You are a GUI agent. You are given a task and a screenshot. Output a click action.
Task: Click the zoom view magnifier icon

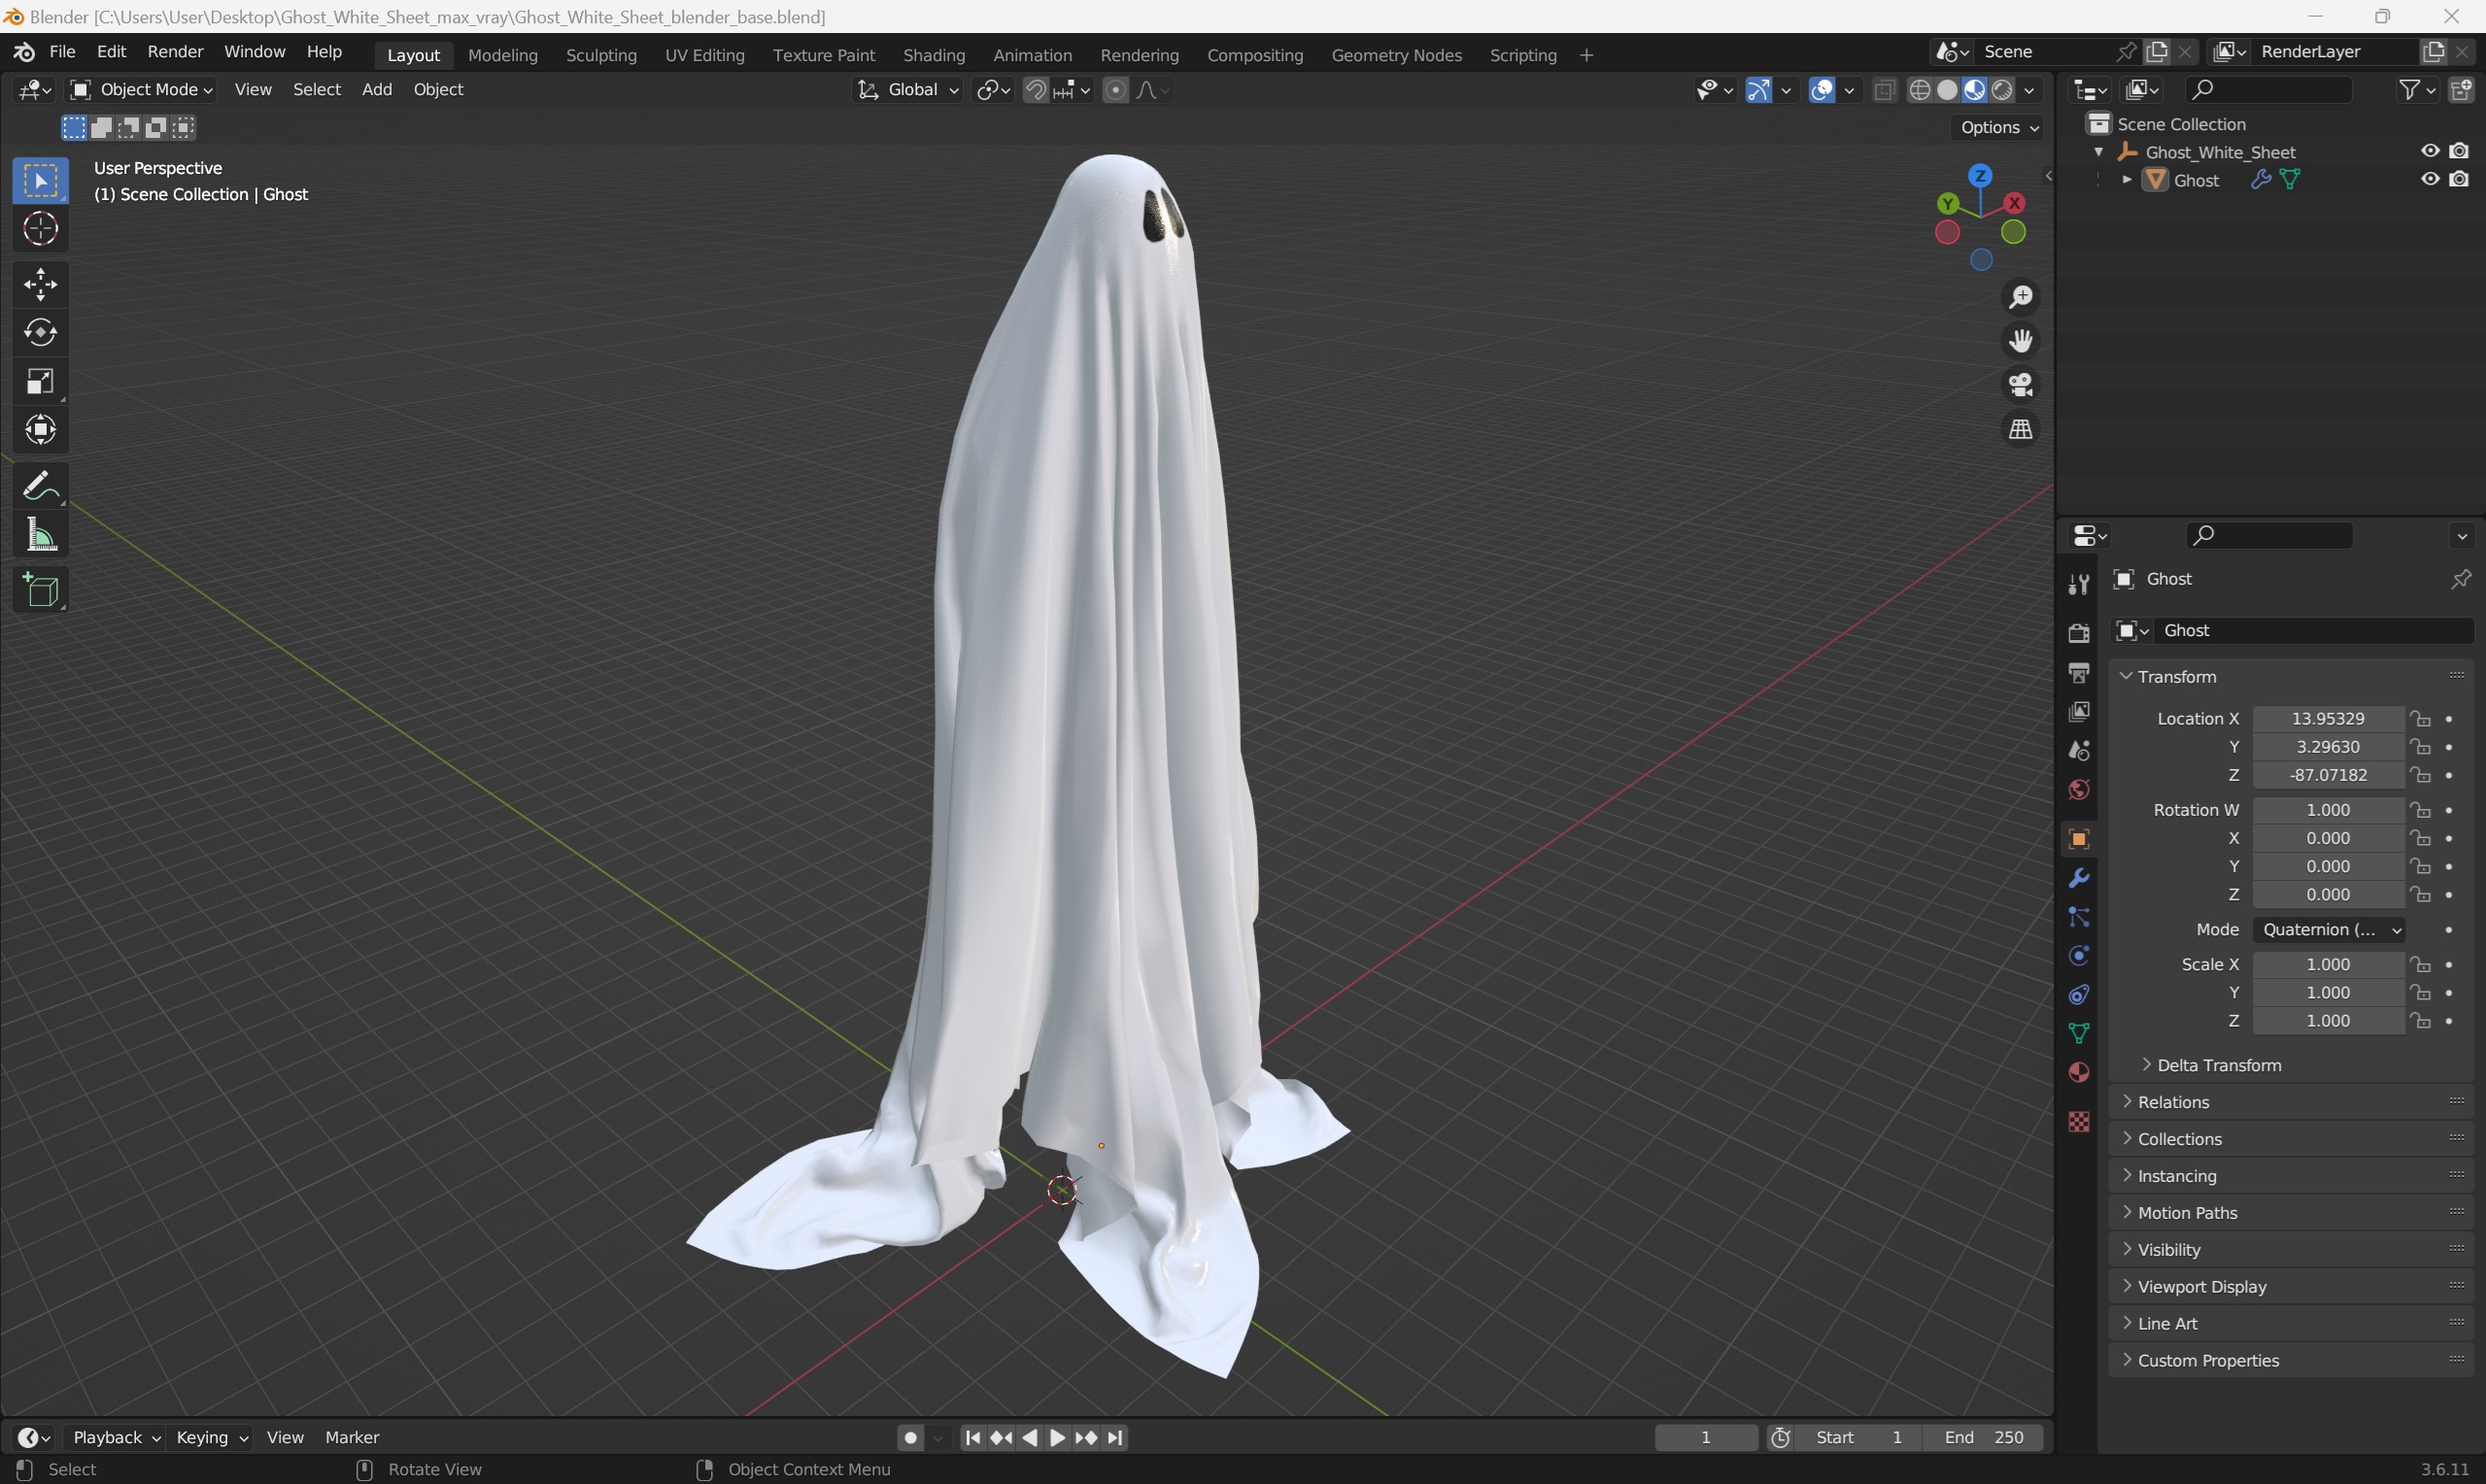[2021, 297]
